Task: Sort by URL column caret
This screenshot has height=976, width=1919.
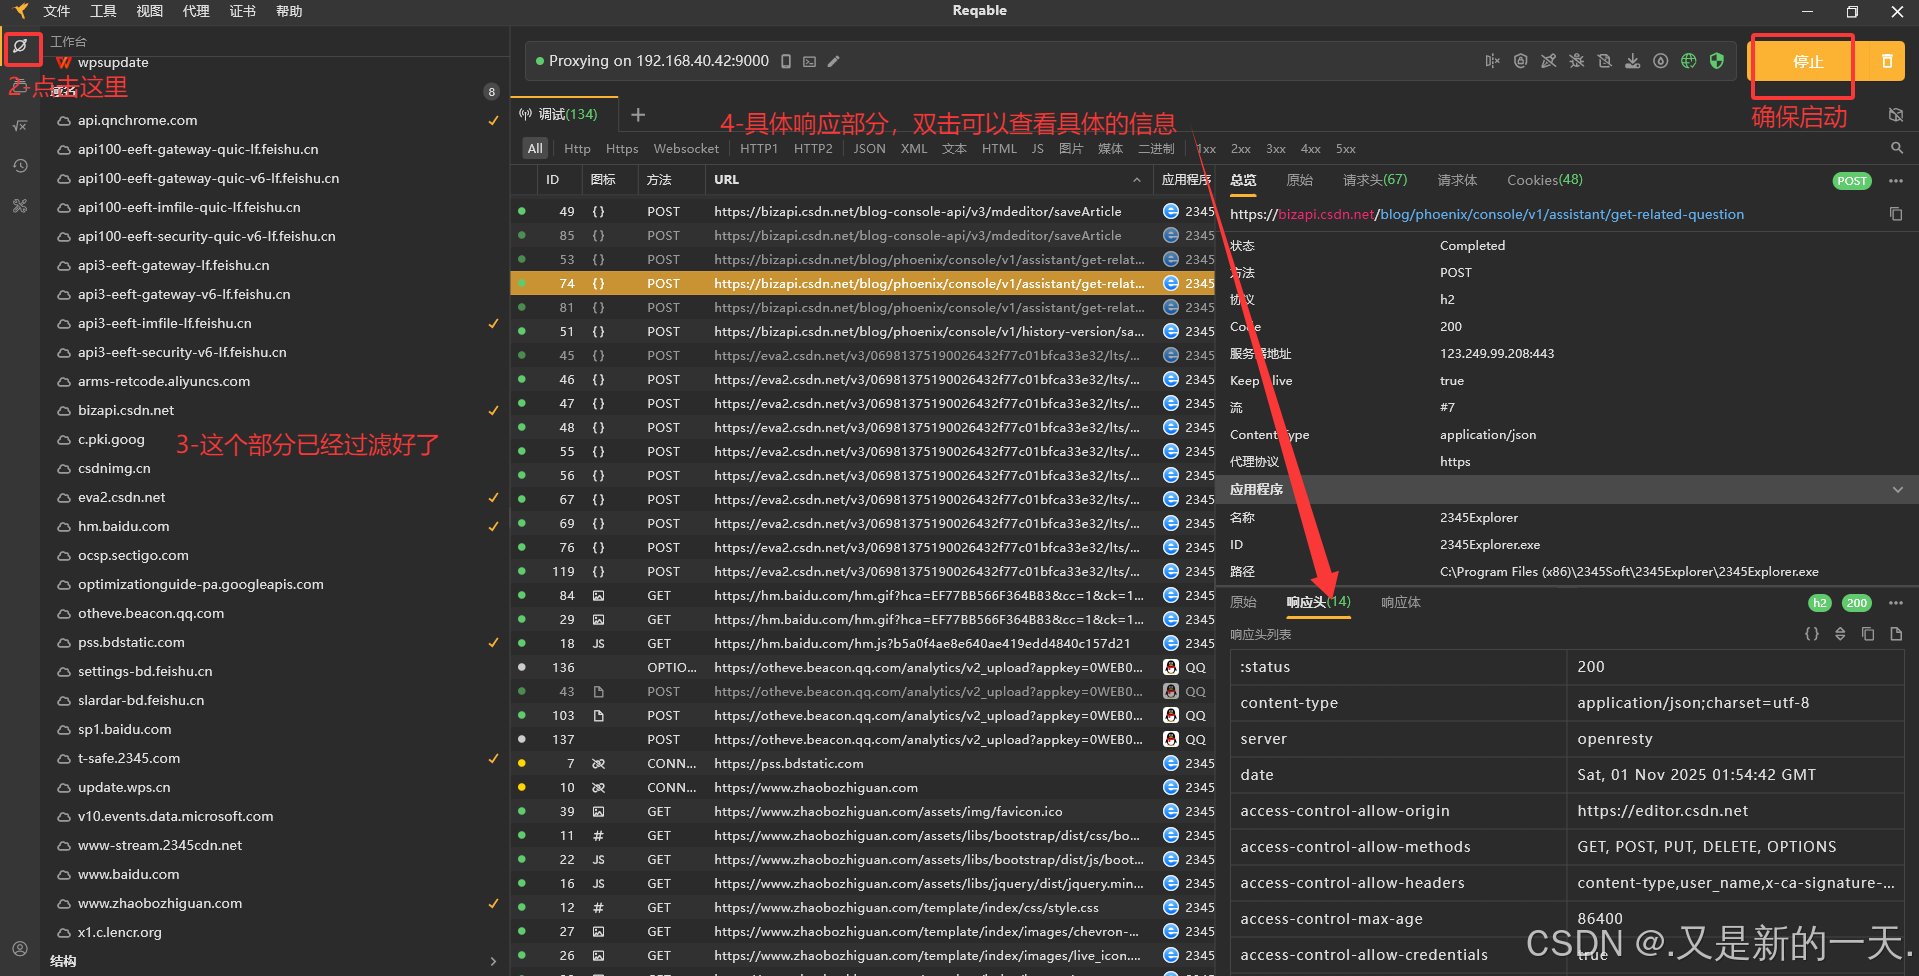Action: coord(1137,180)
